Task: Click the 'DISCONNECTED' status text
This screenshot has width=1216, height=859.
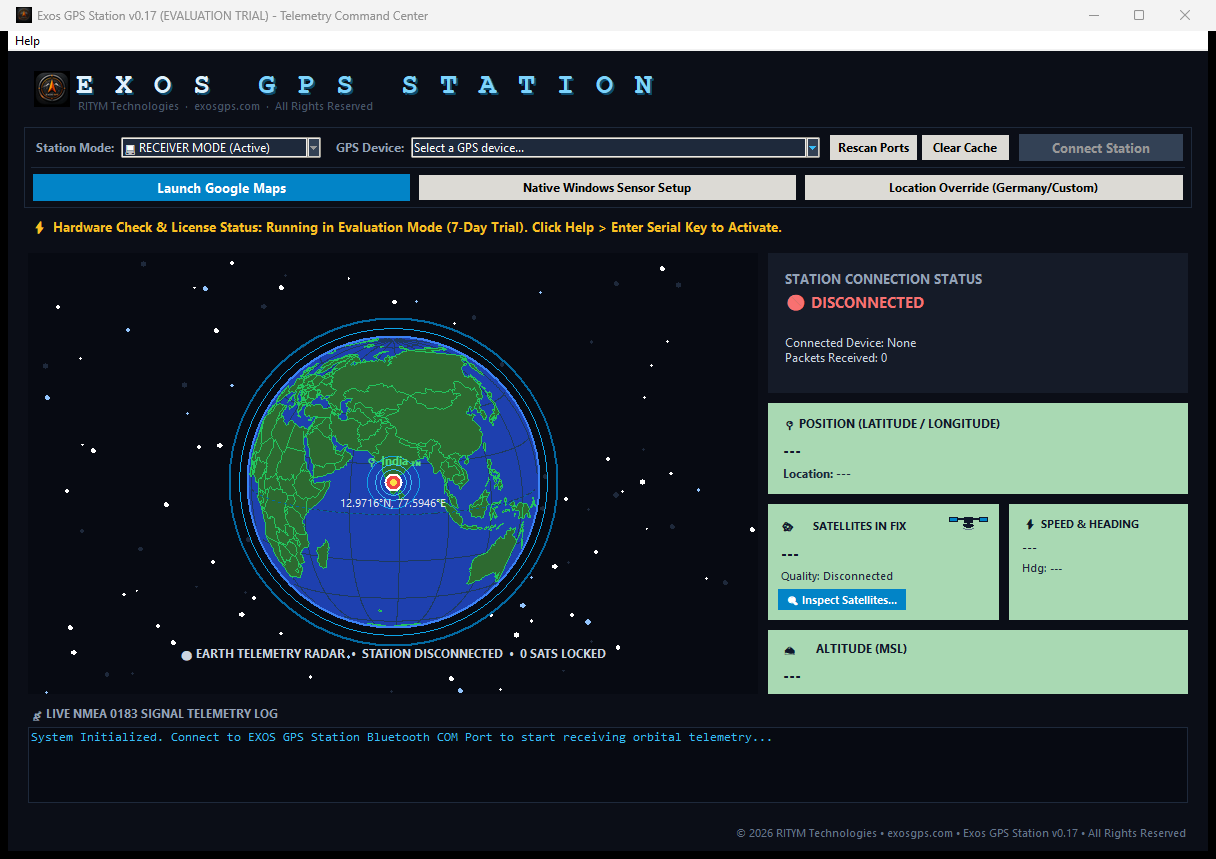Action: coord(867,303)
